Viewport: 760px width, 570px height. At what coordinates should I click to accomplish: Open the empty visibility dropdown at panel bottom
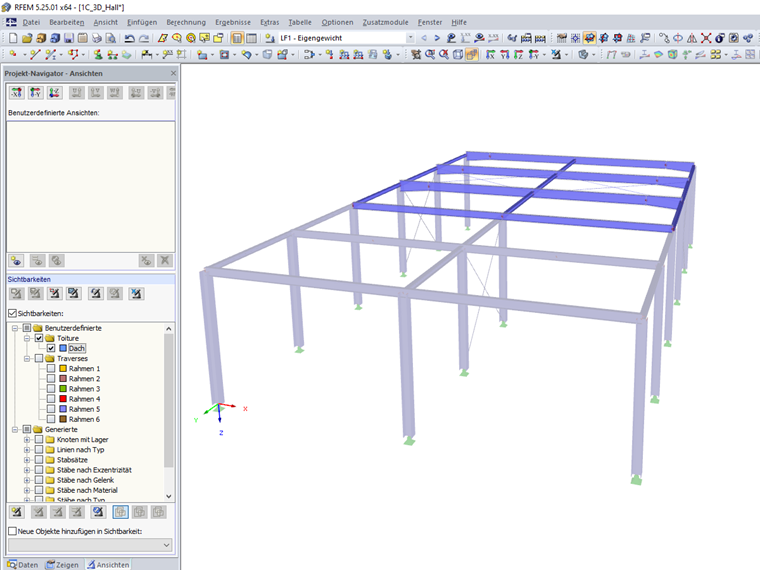(x=90, y=545)
